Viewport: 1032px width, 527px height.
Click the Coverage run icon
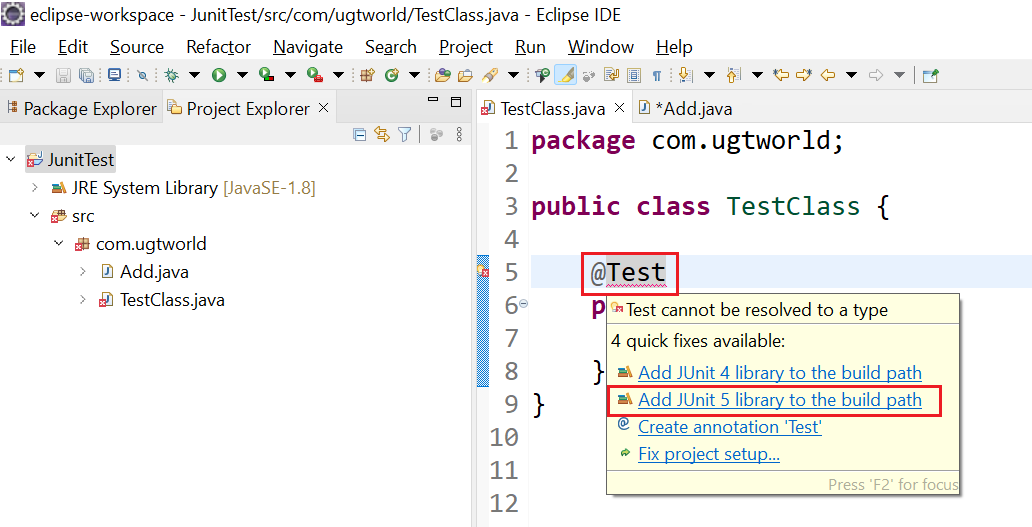coord(267,76)
